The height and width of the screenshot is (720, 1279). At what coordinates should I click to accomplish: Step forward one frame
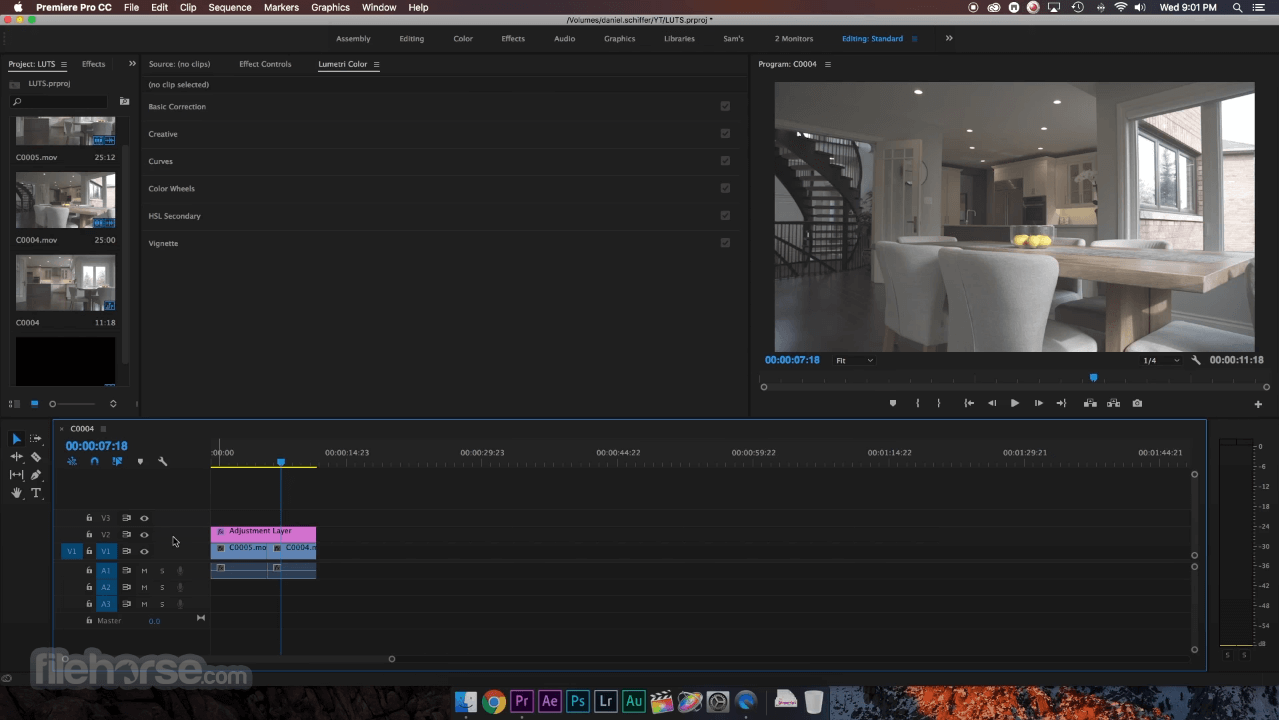(1038, 403)
